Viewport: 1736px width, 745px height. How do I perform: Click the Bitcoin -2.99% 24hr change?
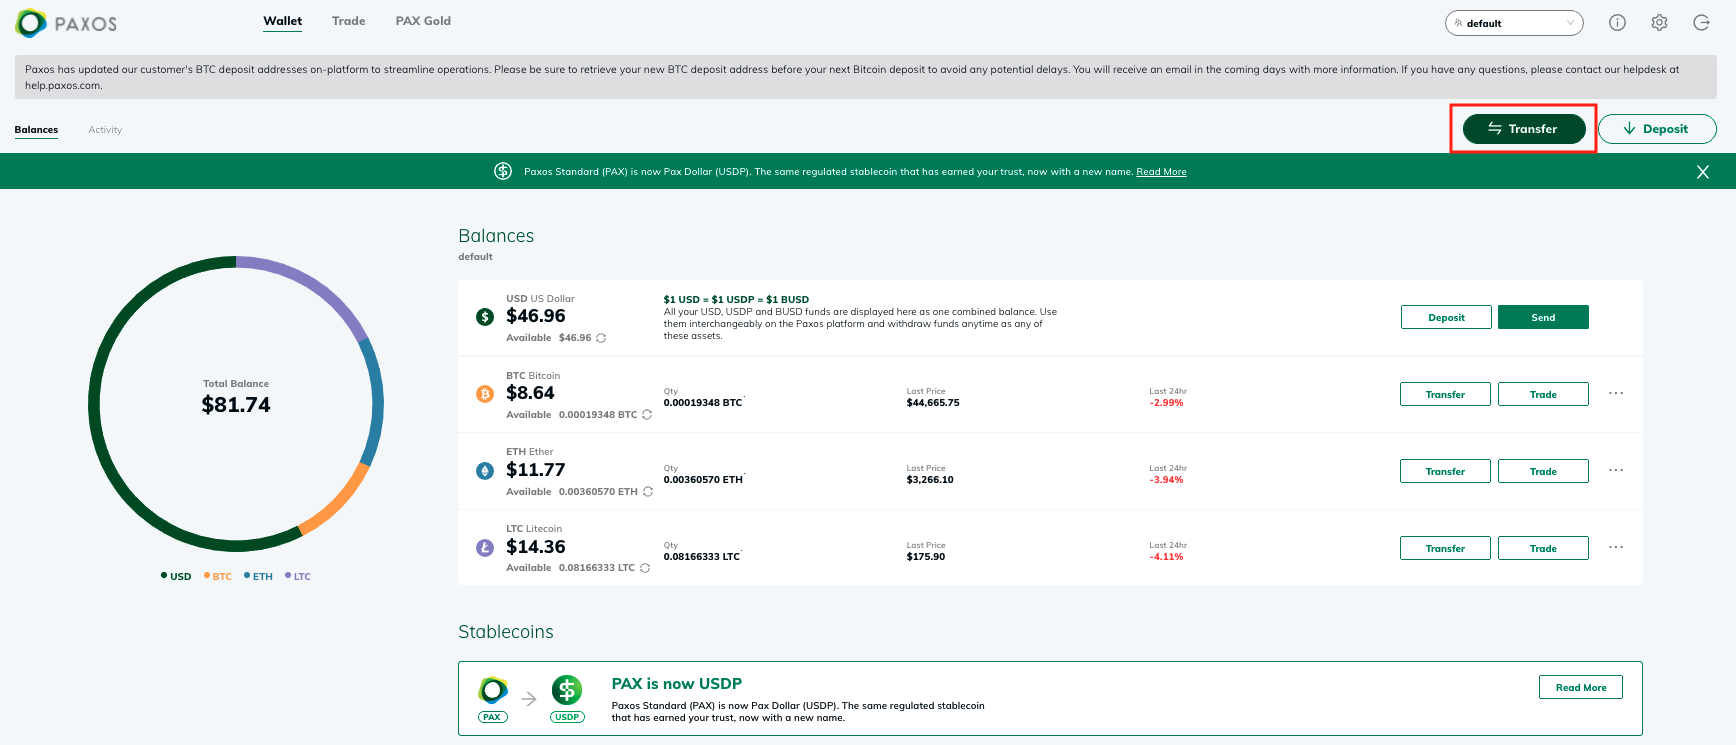point(1166,403)
